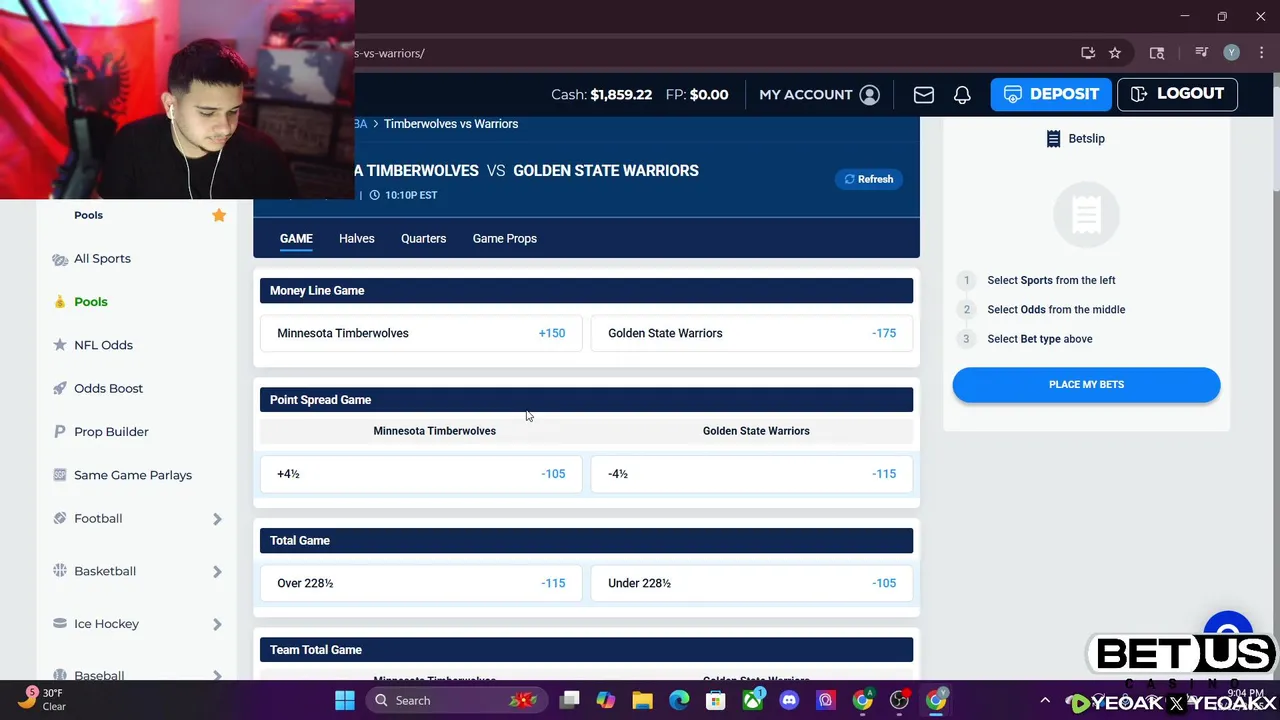Open All Sports in sidebar
This screenshot has height=720, width=1280.
pyautogui.click(x=102, y=259)
